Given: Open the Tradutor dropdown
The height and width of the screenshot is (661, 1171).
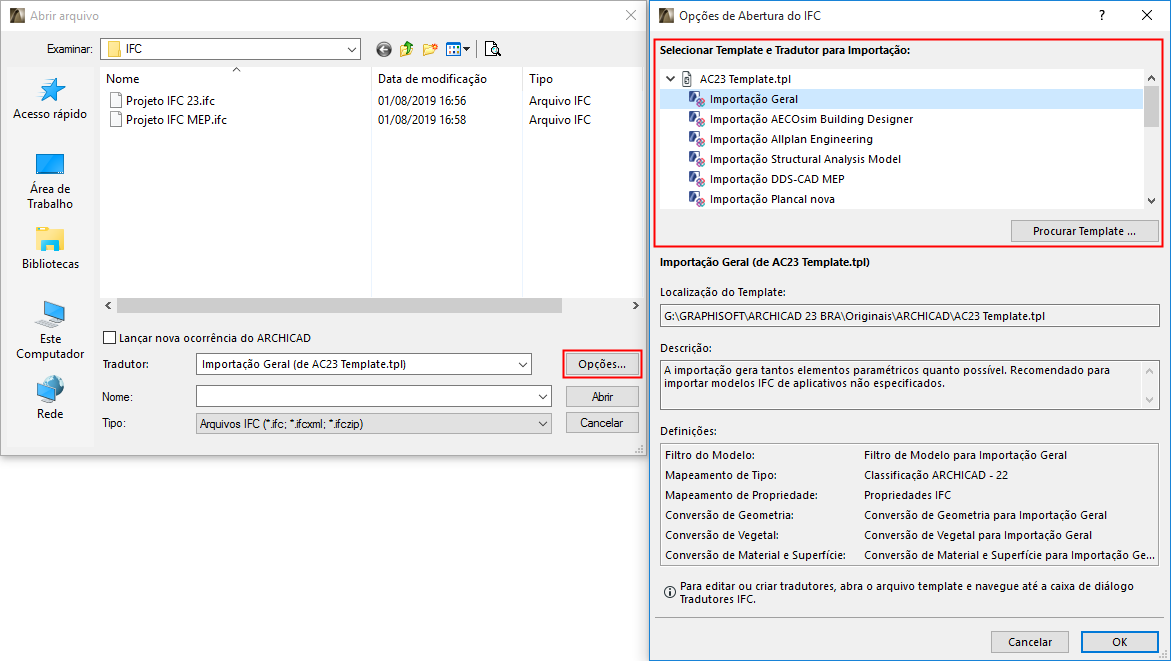Looking at the screenshot, I should pyautogui.click(x=523, y=364).
